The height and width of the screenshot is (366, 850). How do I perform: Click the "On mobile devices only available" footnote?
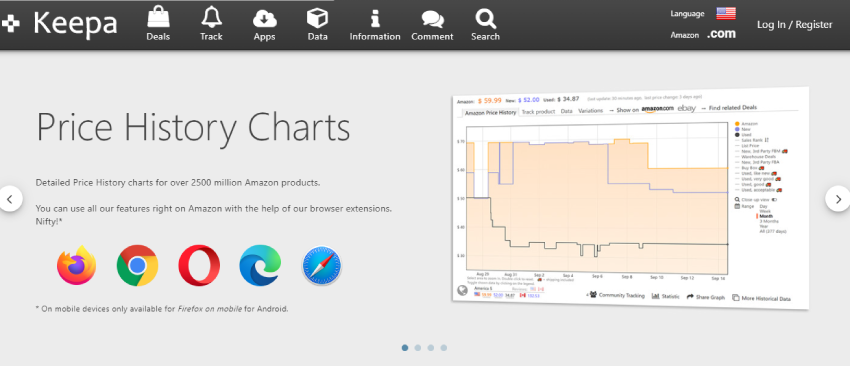coord(162,309)
